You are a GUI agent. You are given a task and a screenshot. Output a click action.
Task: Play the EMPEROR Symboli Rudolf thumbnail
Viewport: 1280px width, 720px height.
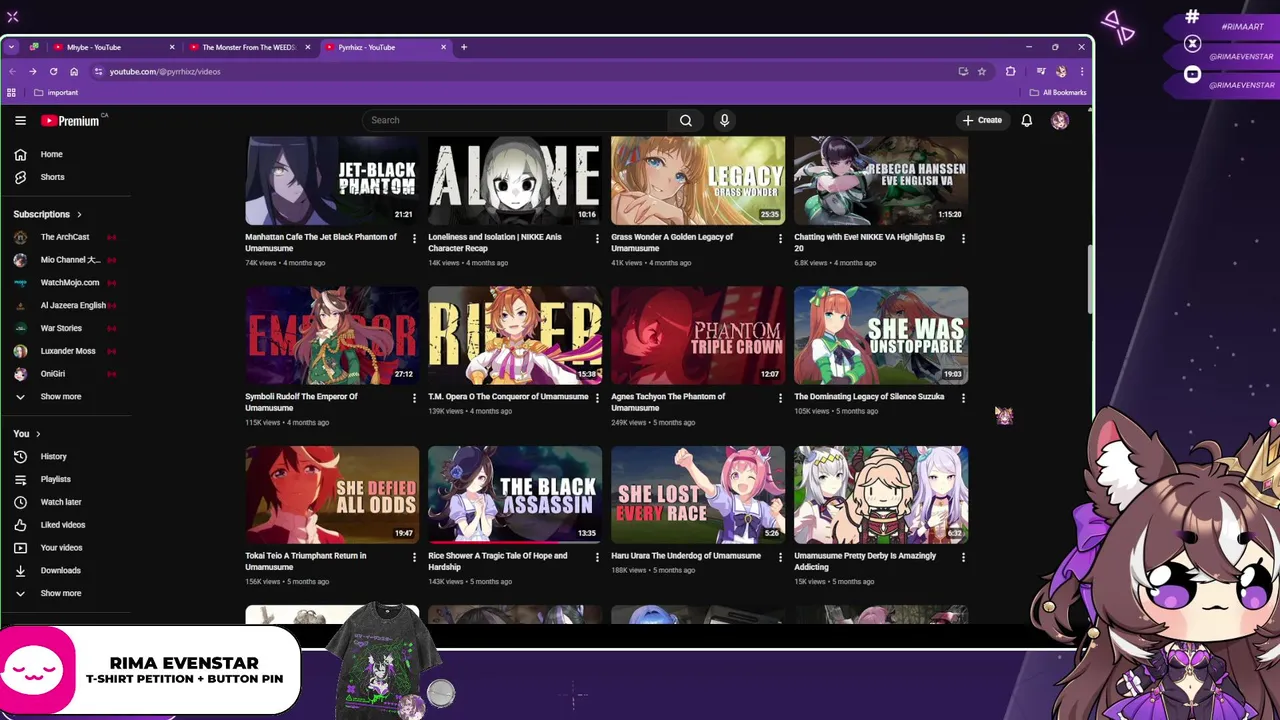pos(332,335)
